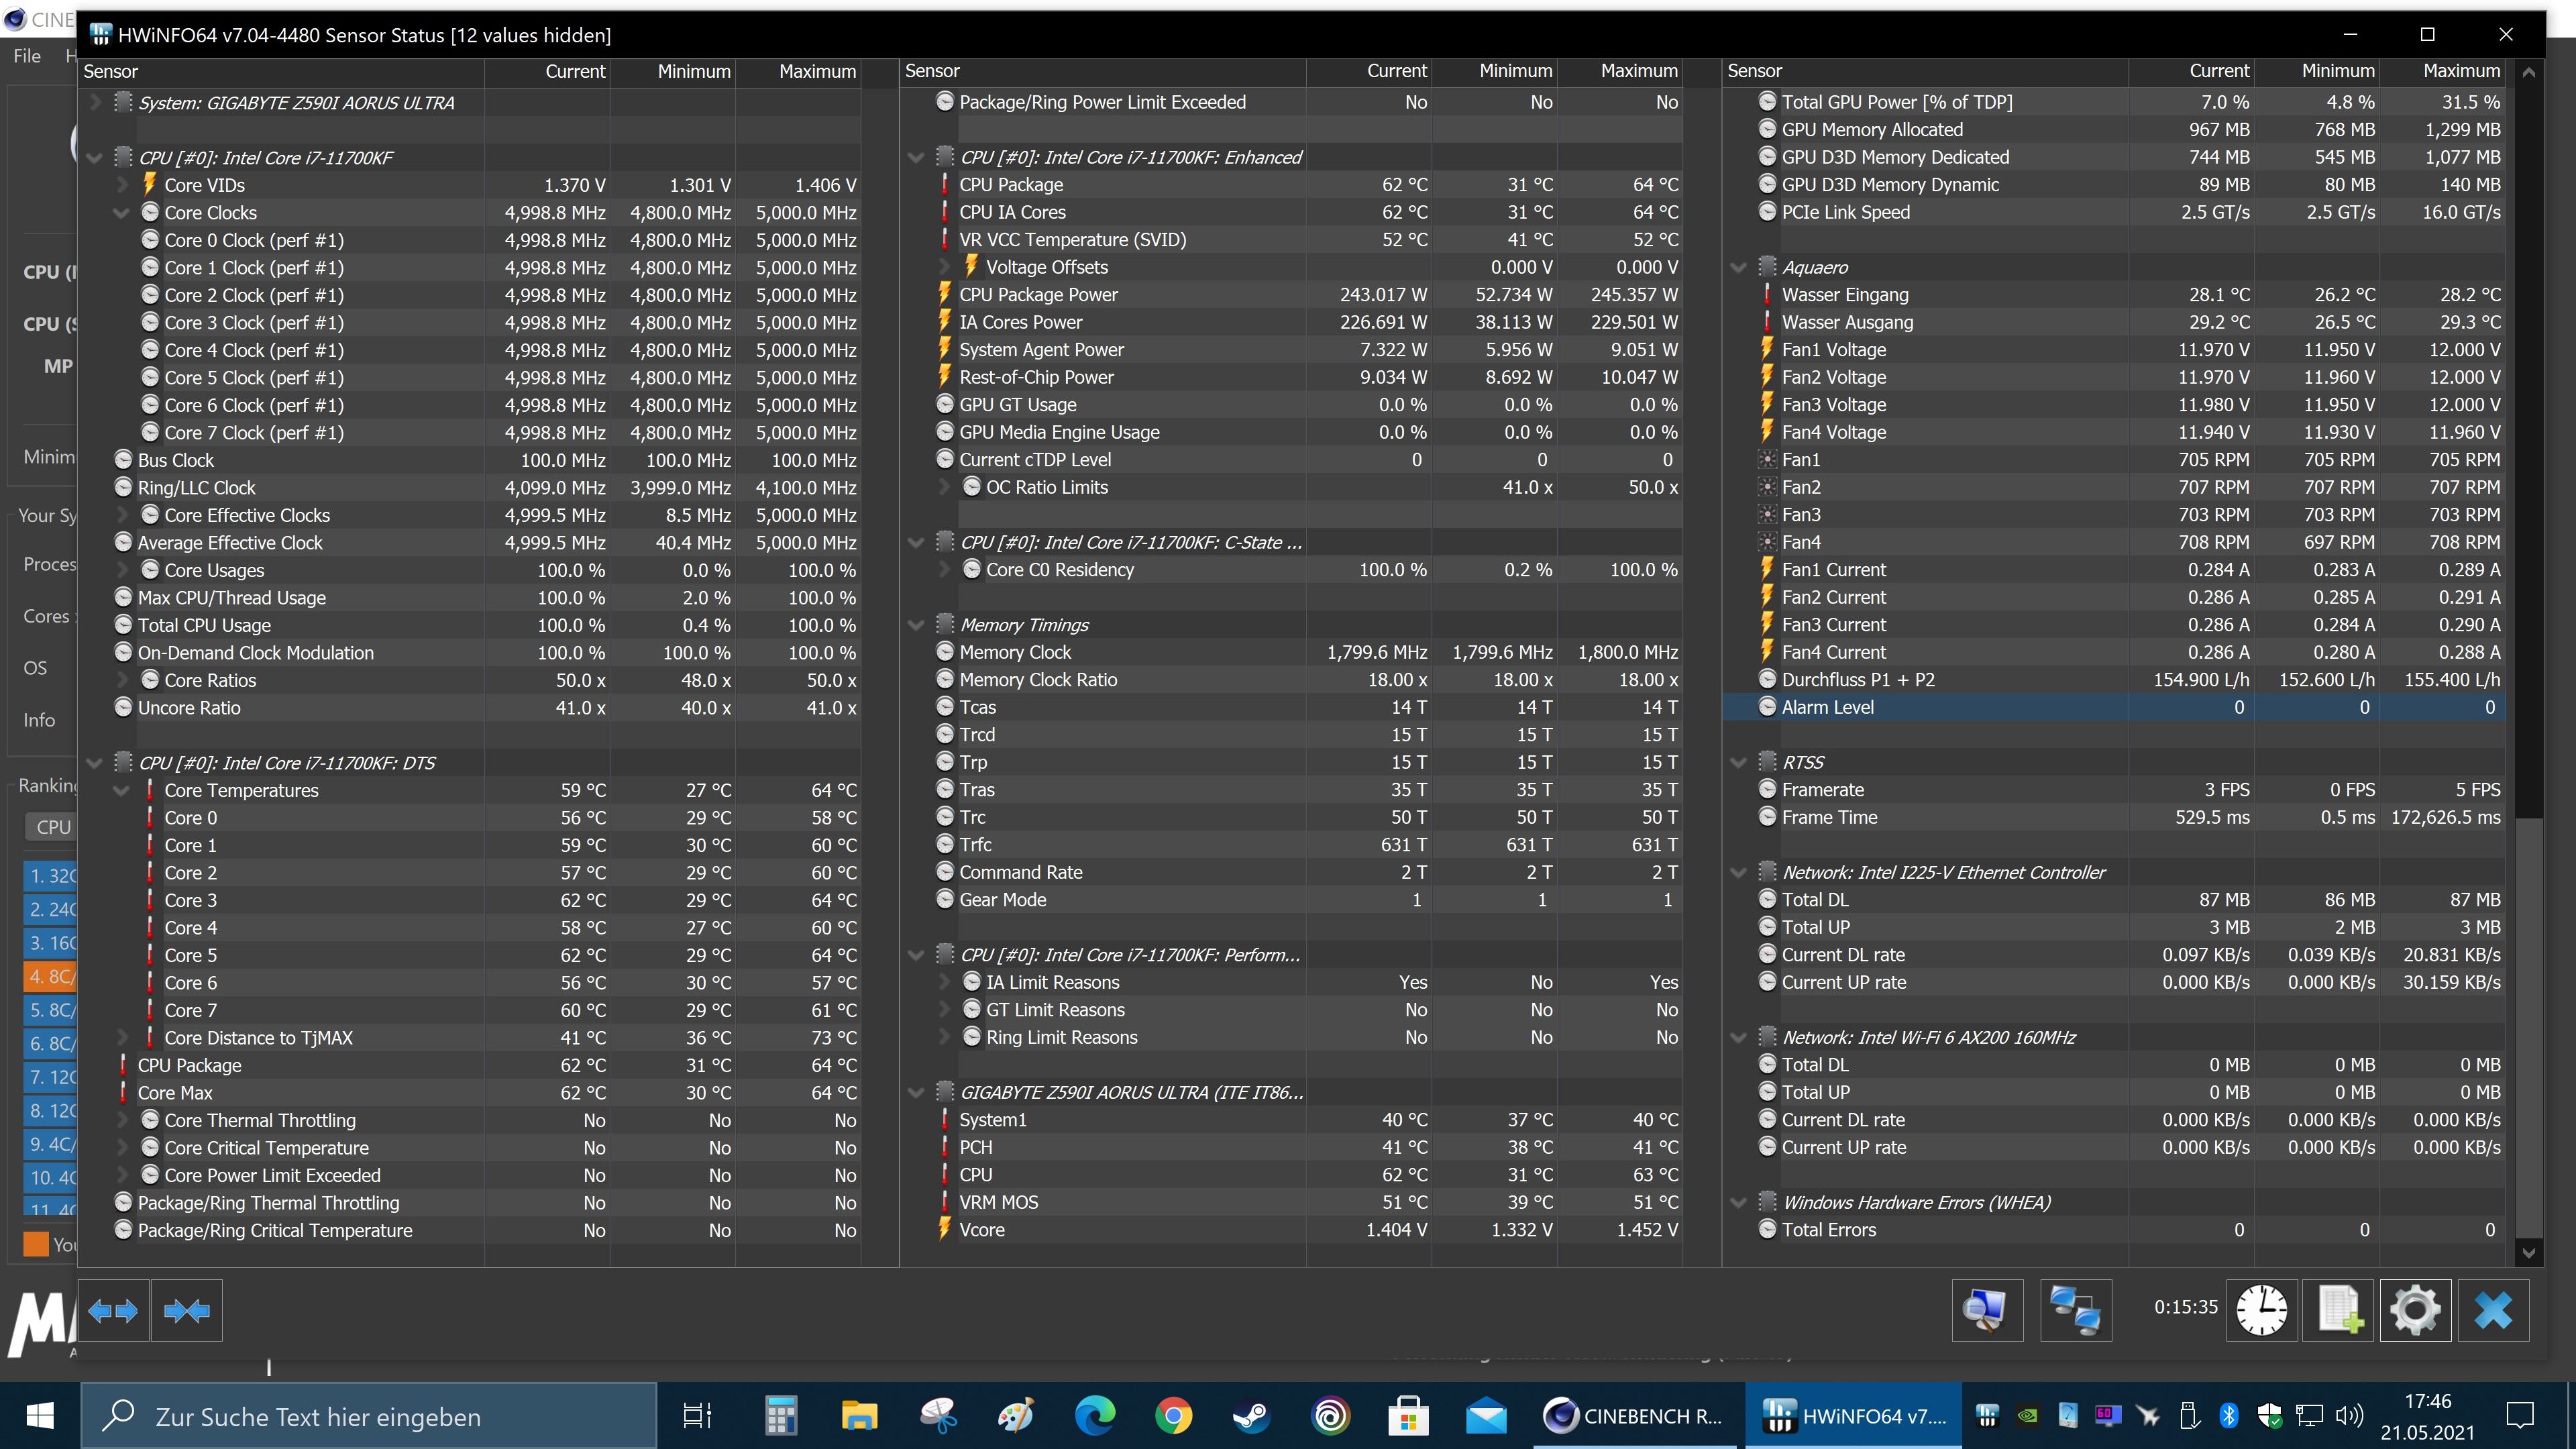Open the File menu in Cinebench
Viewport: 2576px width, 1449px height.
click(27, 56)
